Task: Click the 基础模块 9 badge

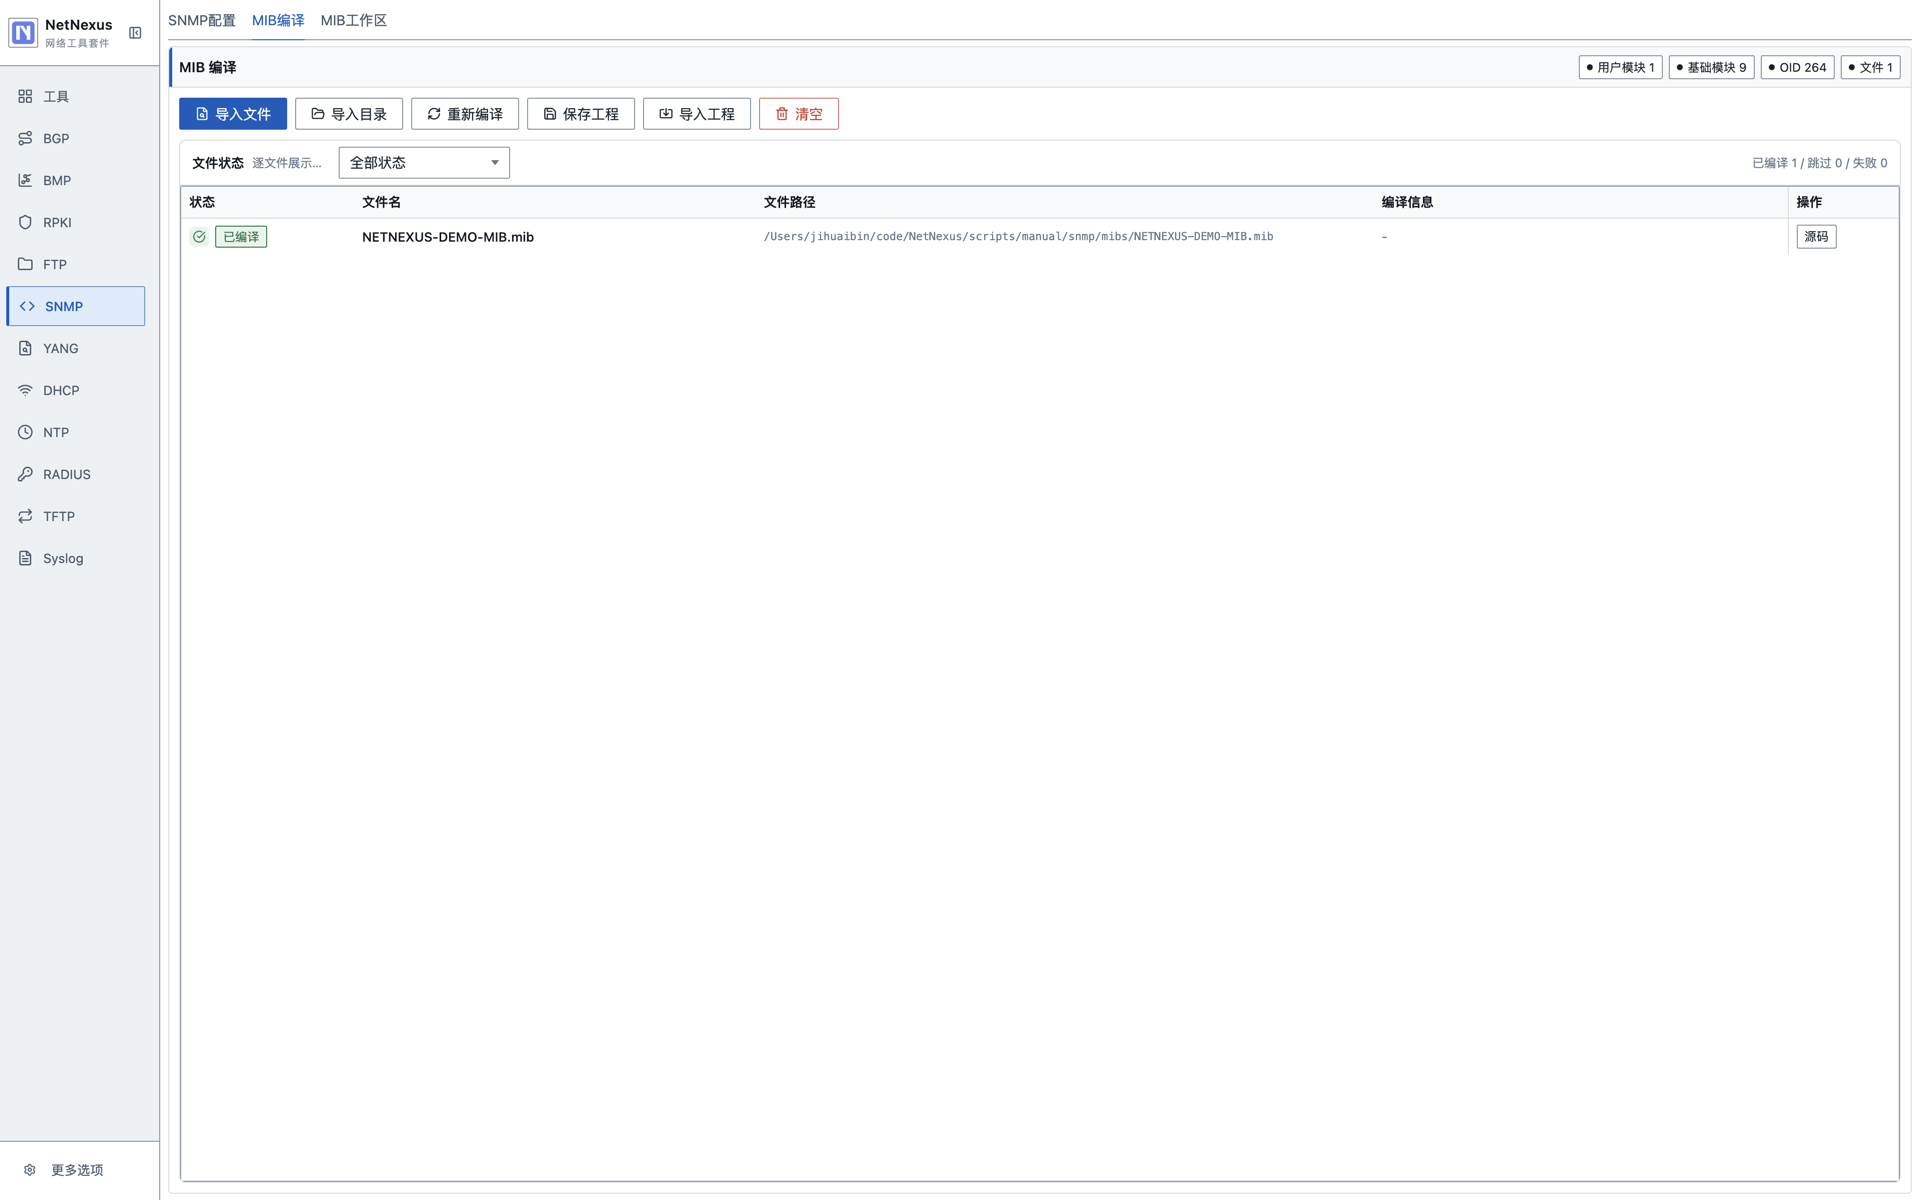Action: pyautogui.click(x=1711, y=67)
